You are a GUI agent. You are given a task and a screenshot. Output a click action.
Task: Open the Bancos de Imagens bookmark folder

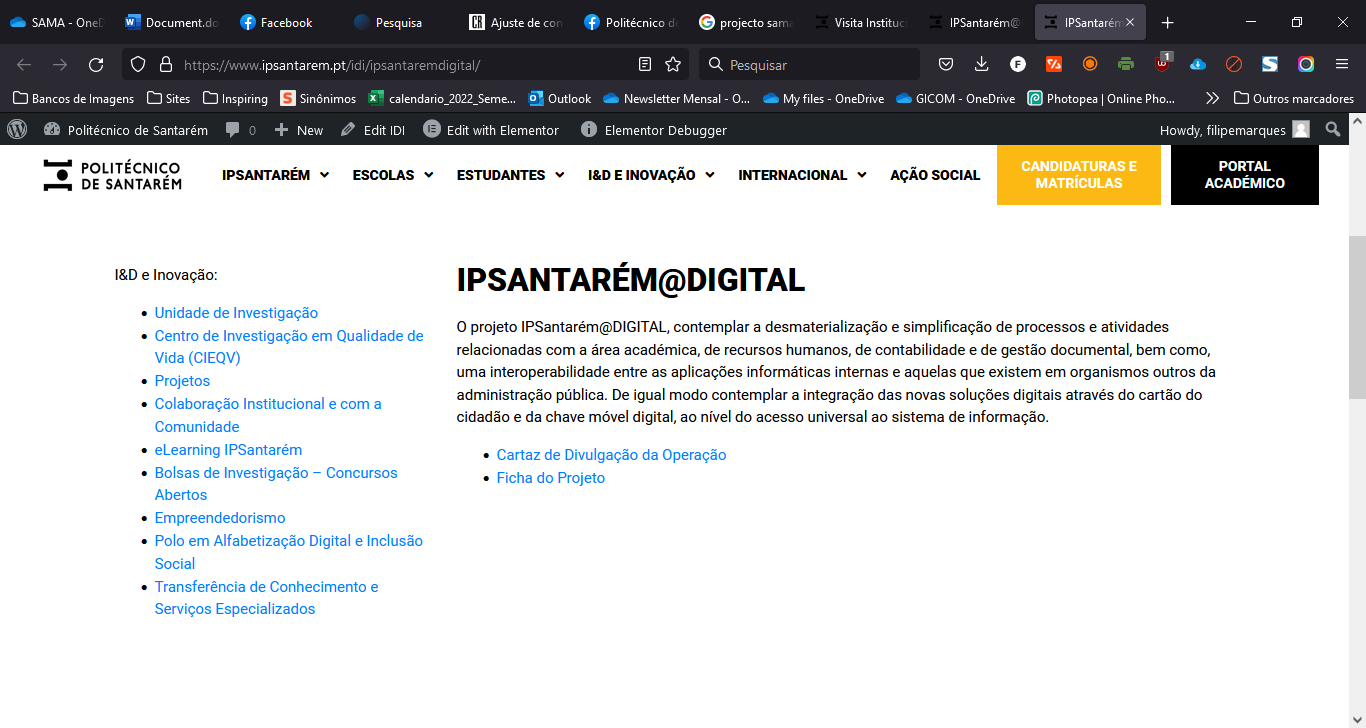73,98
